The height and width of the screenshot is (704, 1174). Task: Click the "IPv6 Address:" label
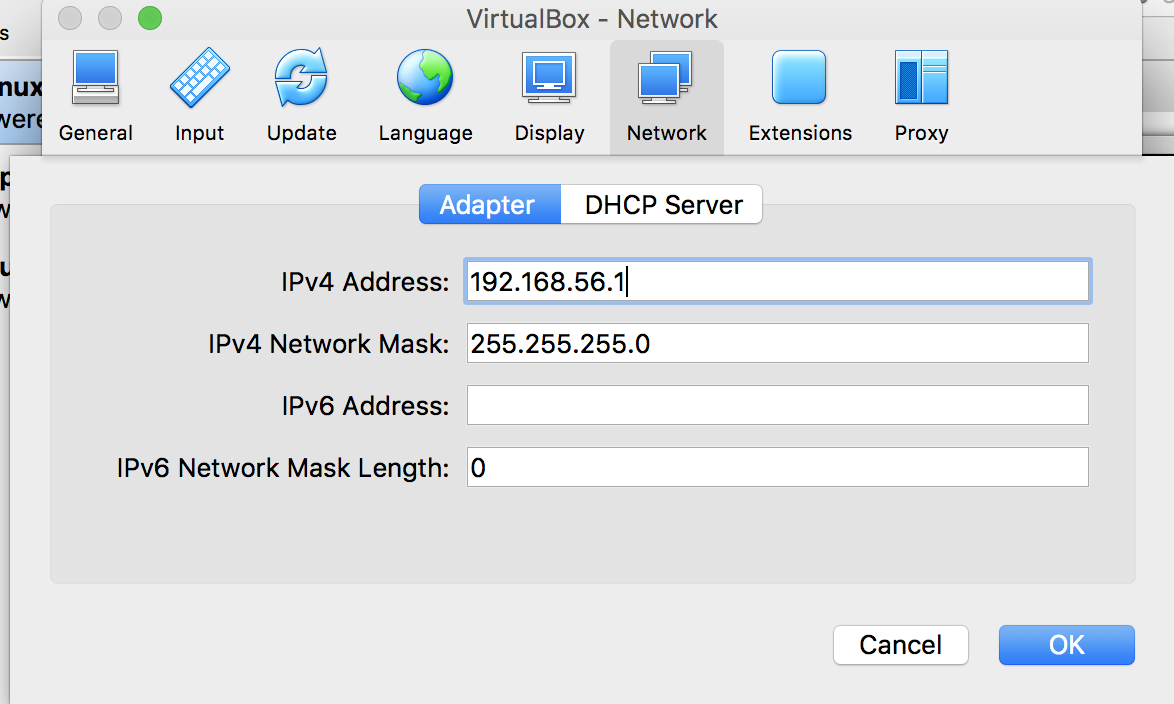click(365, 406)
